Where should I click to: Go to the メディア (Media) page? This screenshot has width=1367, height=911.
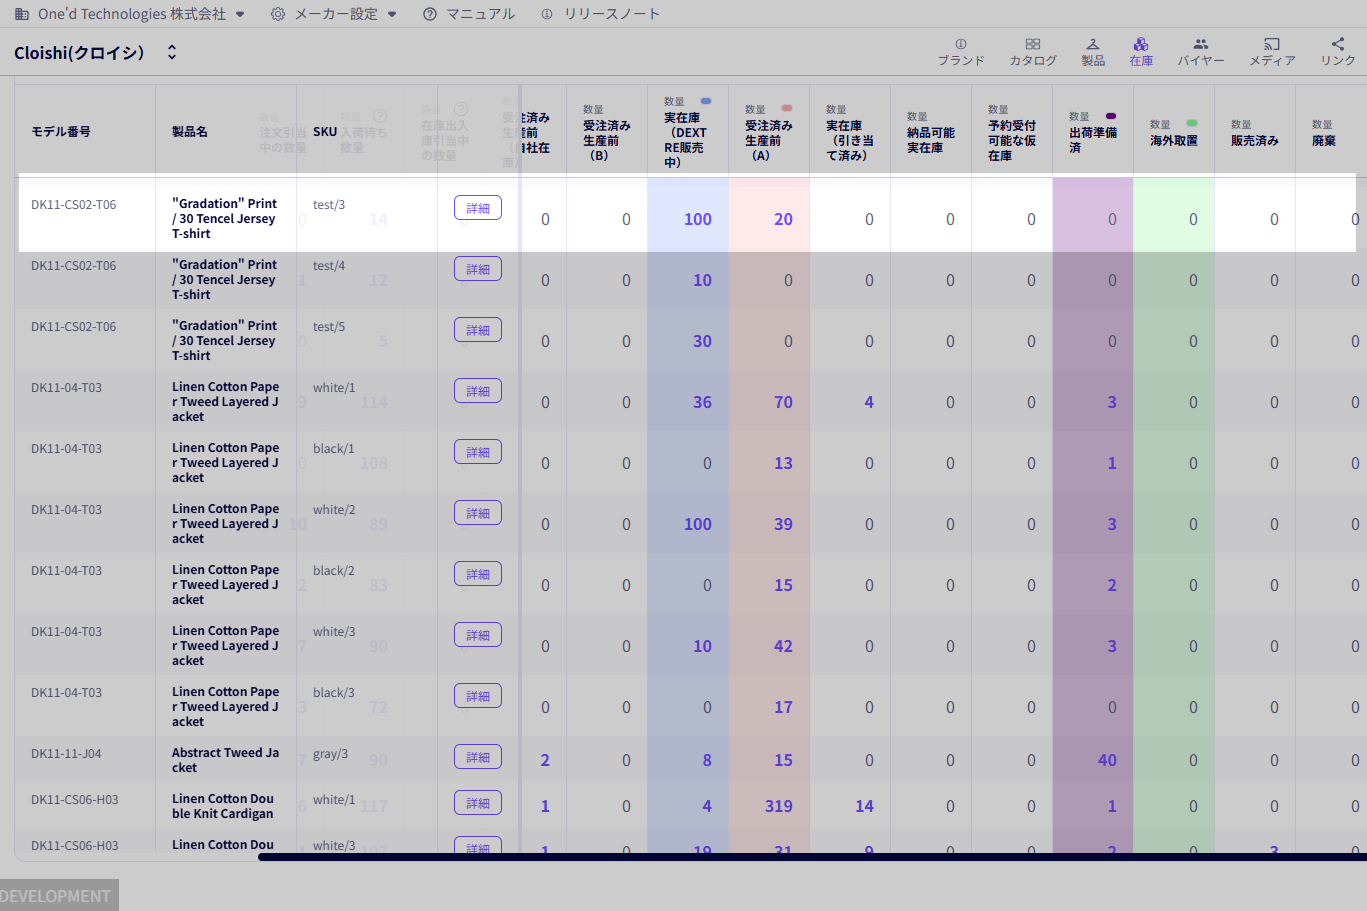pos(1272,52)
